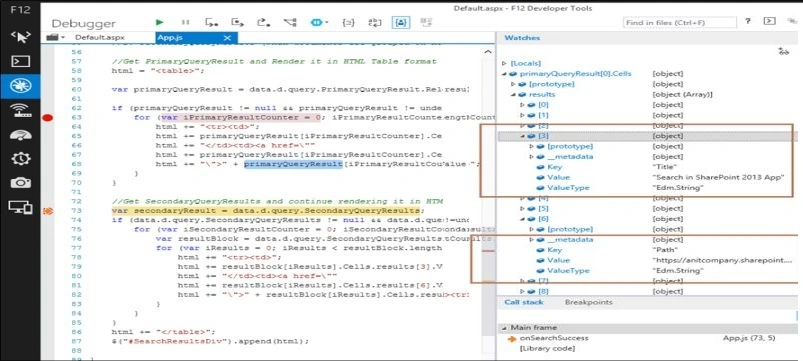Open the UI Responsiveness gauge icon

tap(20, 135)
